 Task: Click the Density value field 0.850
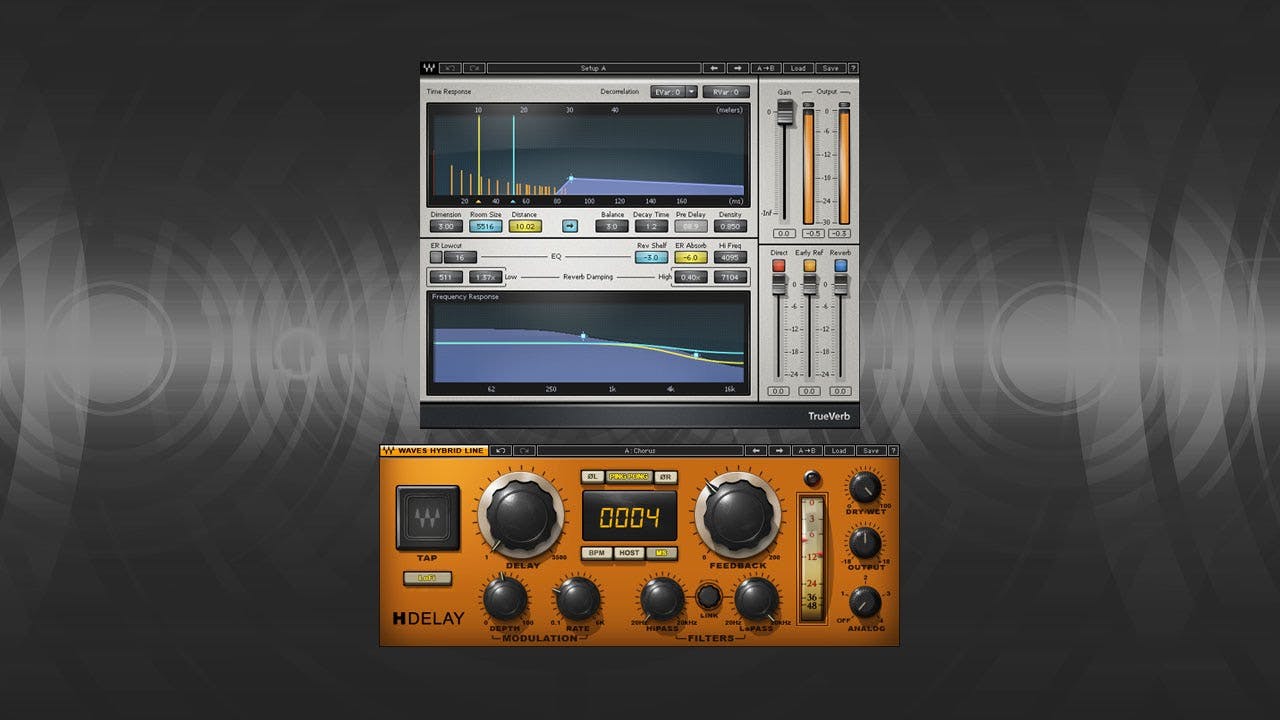[x=731, y=226]
